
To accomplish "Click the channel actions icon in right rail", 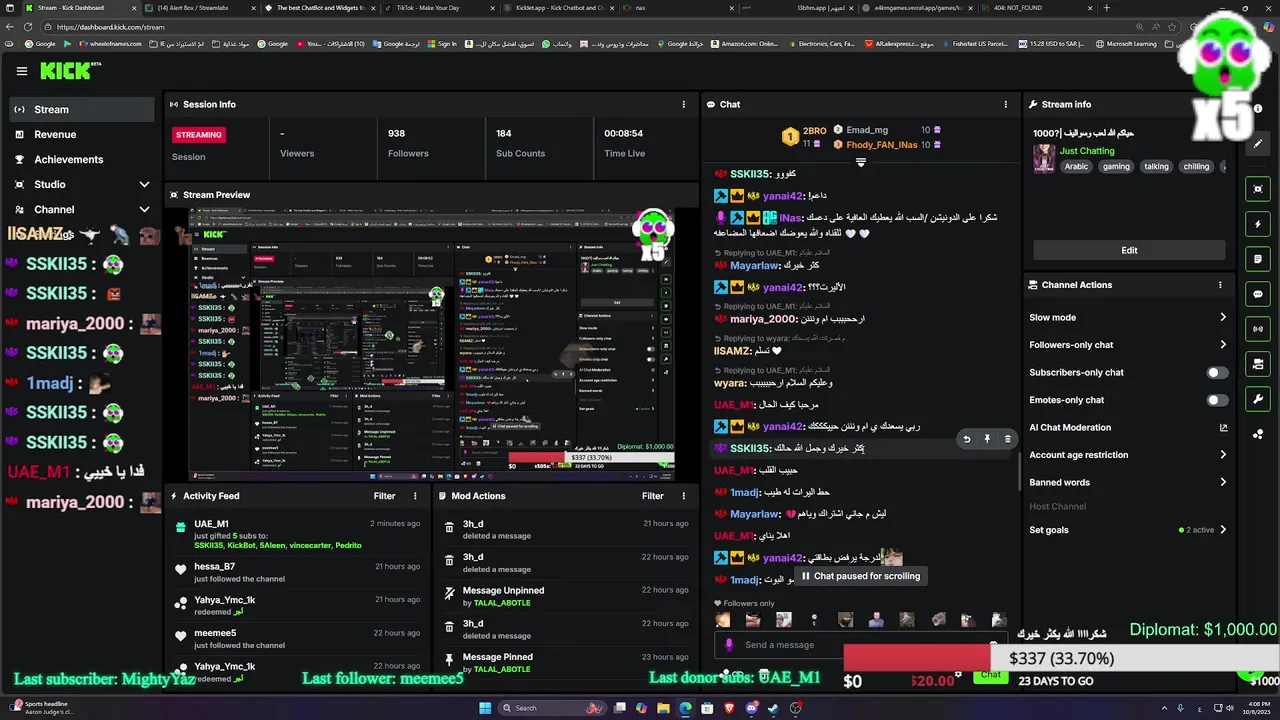I will tap(1258, 364).
